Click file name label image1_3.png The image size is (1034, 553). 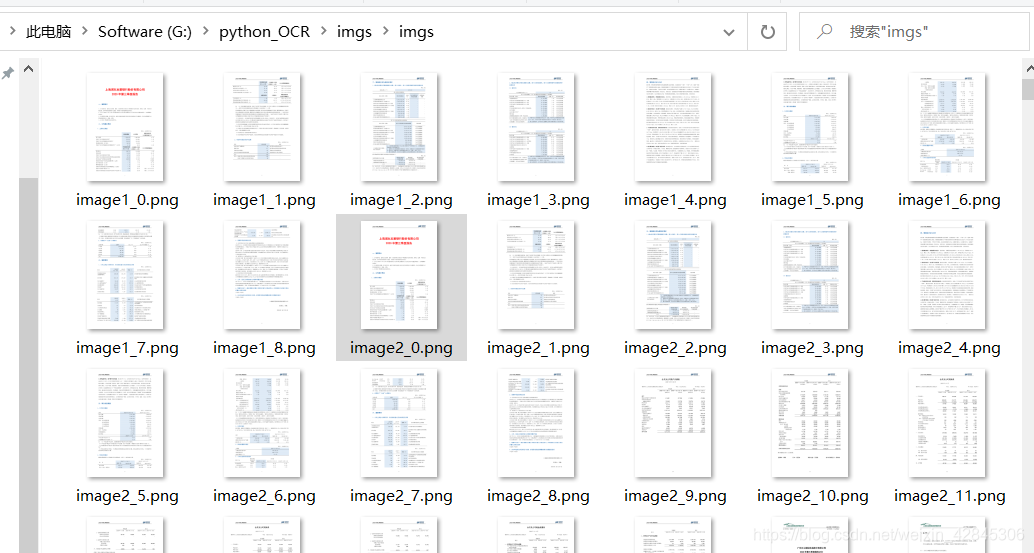(x=538, y=200)
